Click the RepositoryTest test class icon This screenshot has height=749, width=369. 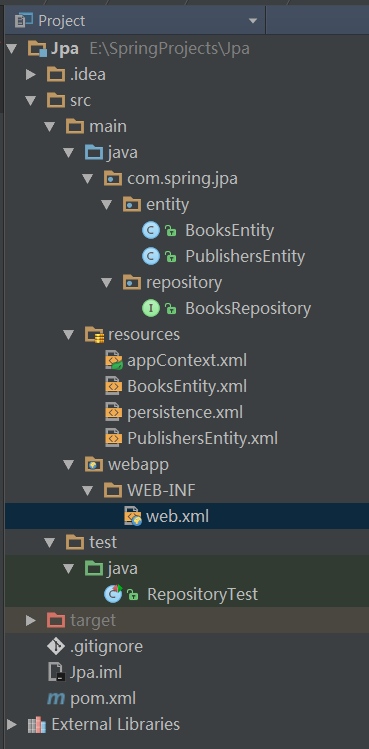point(114,594)
